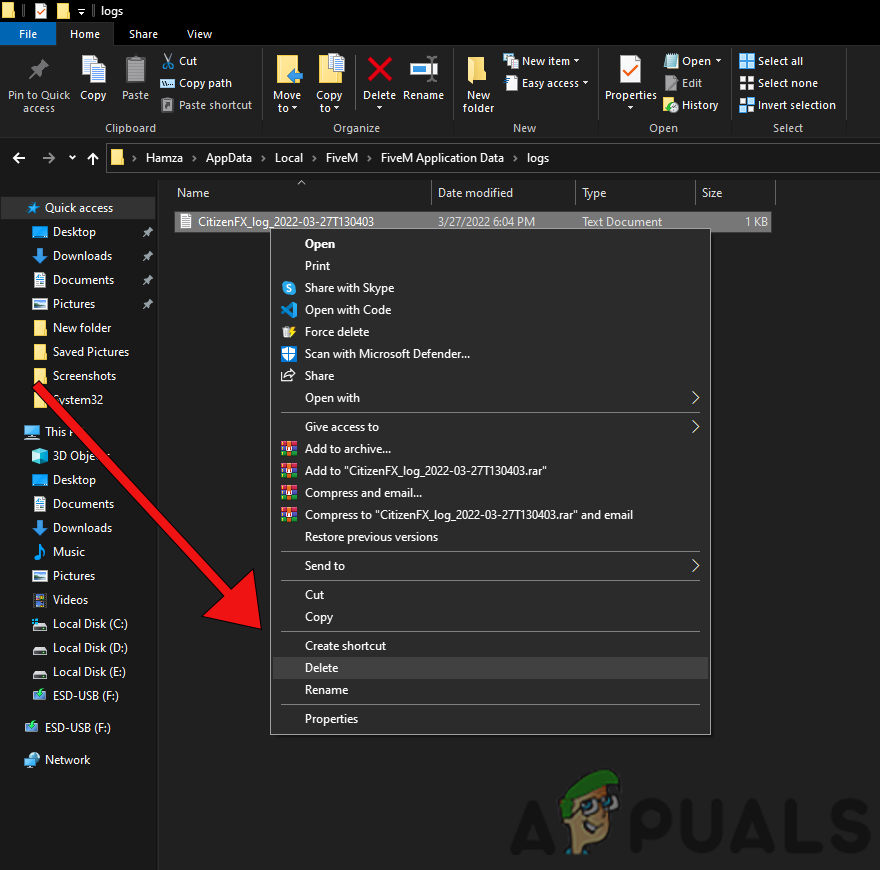Click Copy path in ribbon
This screenshot has width=880, height=870.
(x=196, y=83)
